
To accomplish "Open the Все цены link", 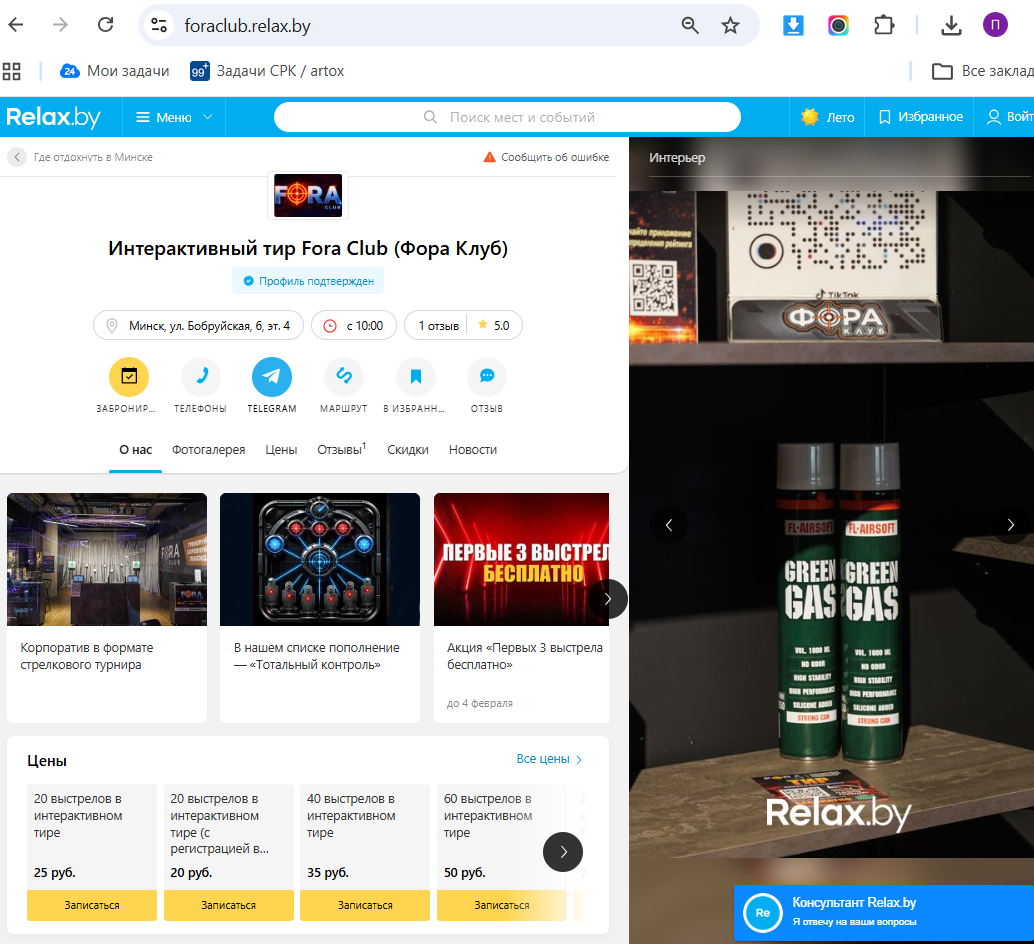I will (549, 759).
